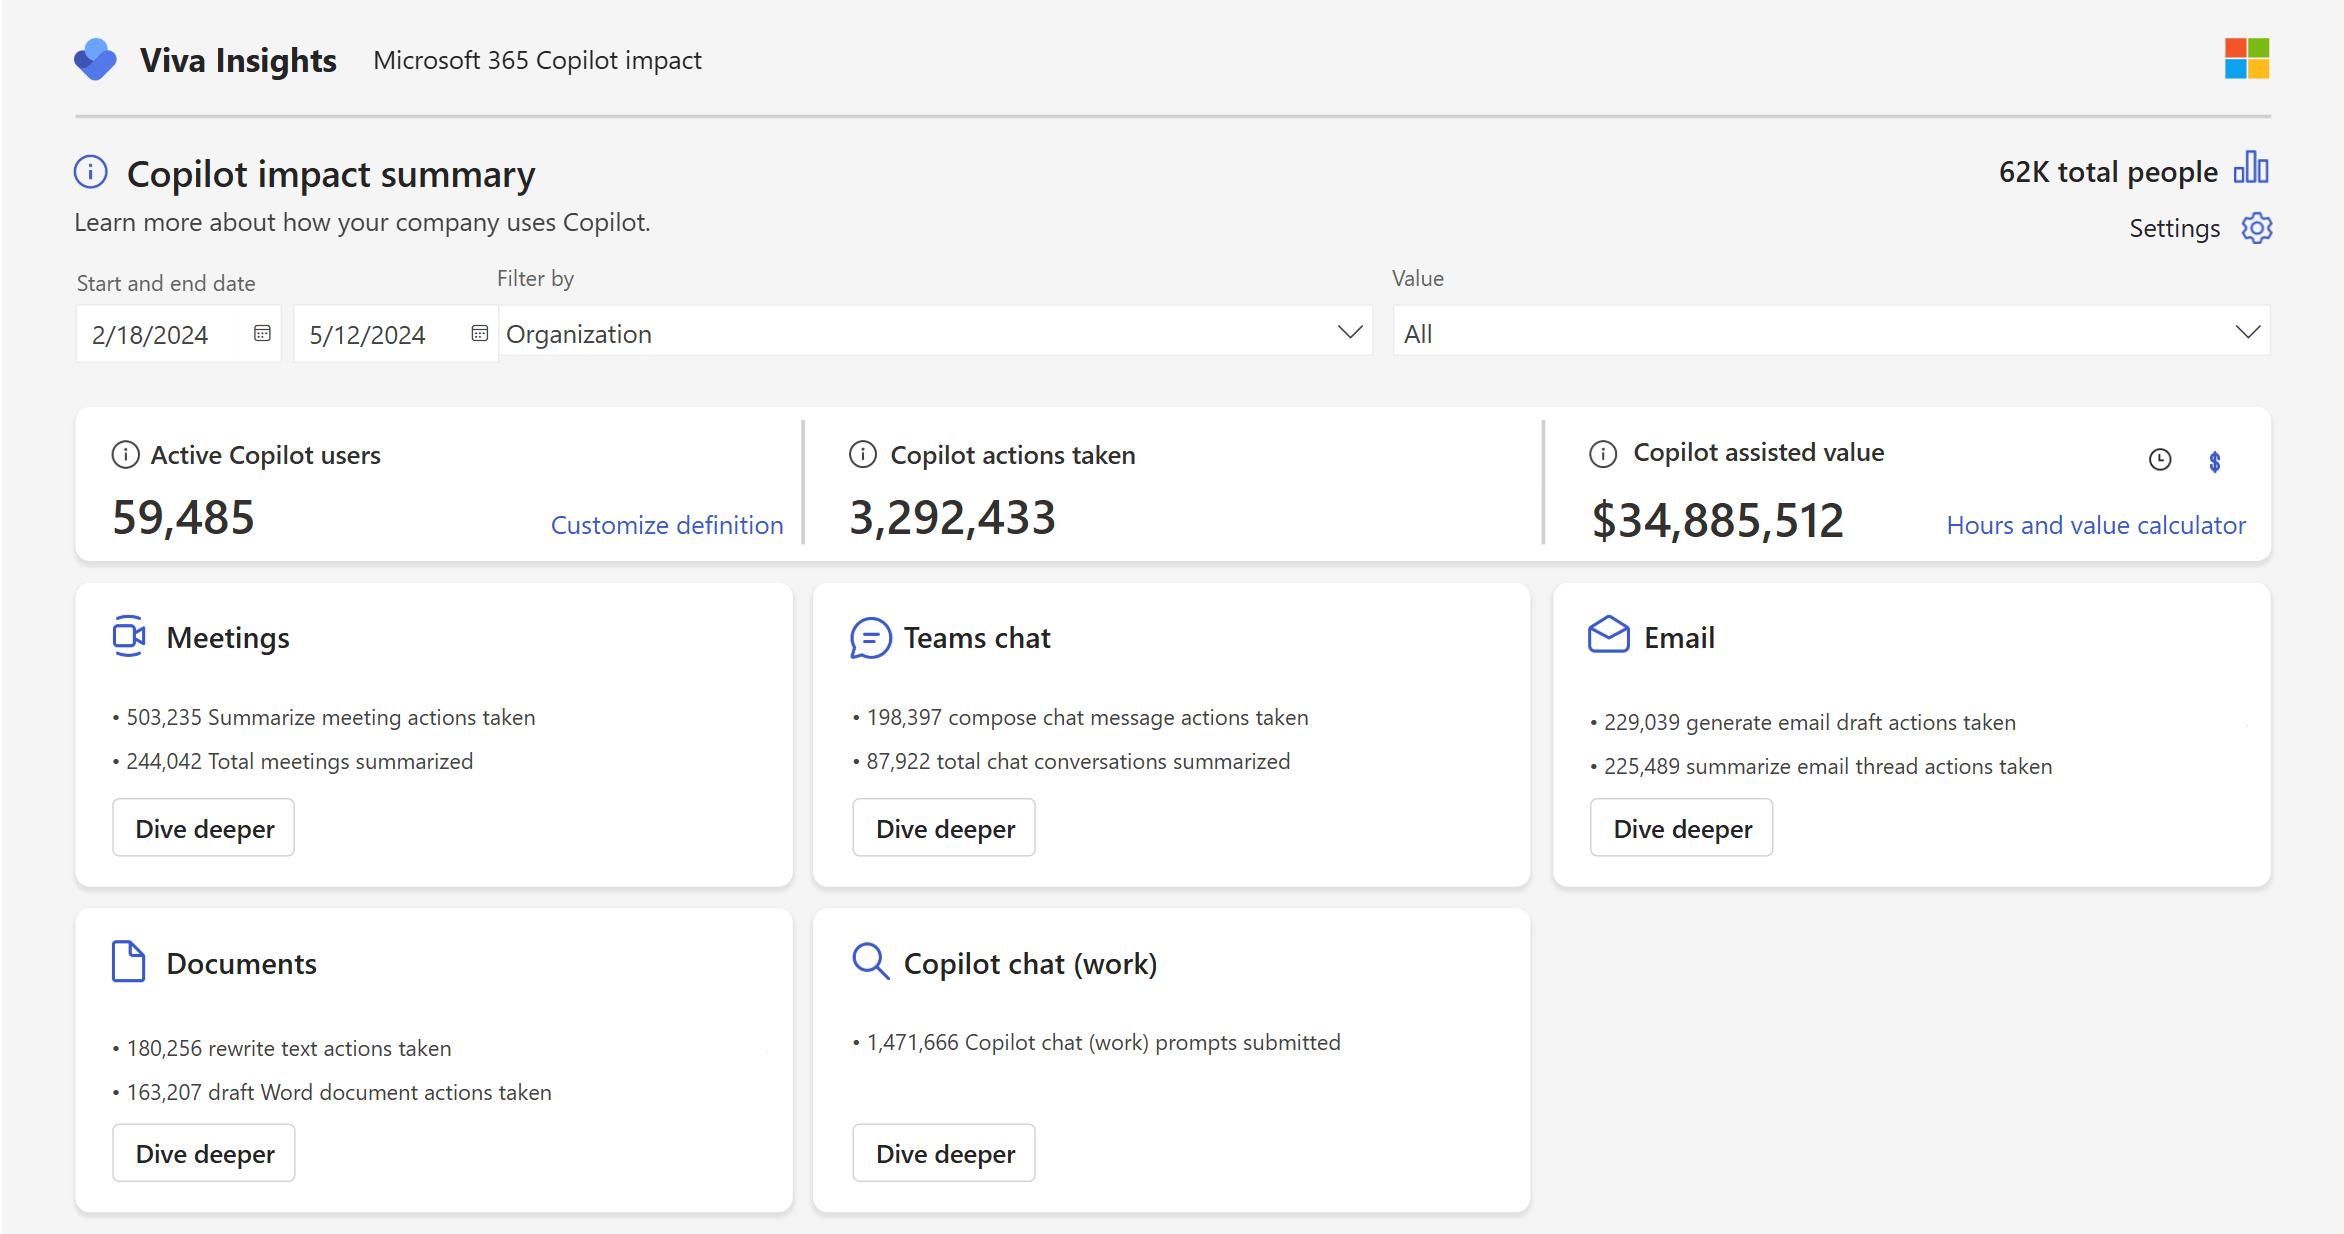2344x1234 pixels.
Task: Click the Settings gear icon
Action: pos(2256,228)
